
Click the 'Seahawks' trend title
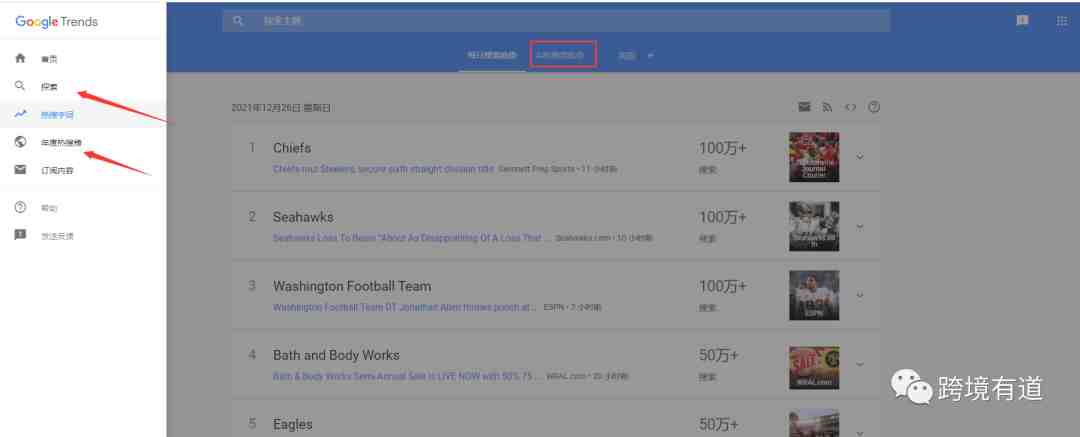pos(303,216)
